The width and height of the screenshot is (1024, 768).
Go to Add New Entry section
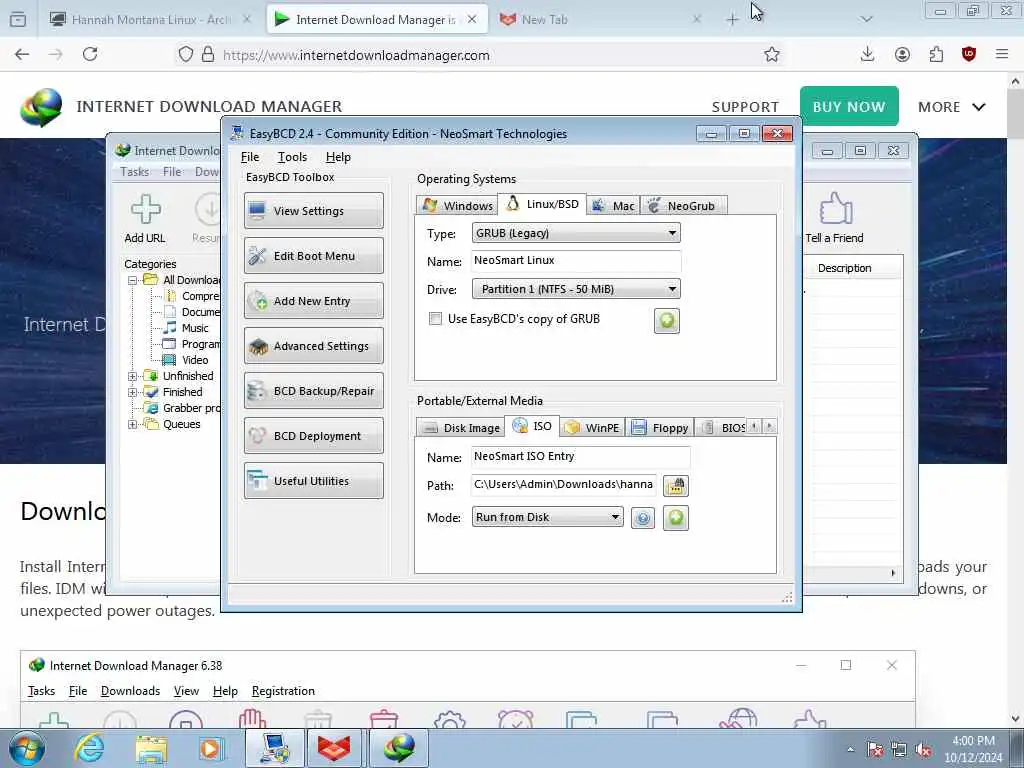[313, 300]
